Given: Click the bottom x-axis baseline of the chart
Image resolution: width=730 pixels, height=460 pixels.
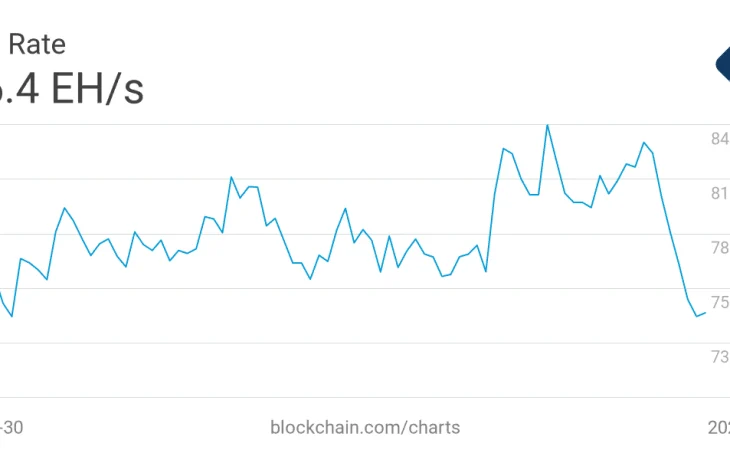Looking at the screenshot, I should [x=354, y=398].
